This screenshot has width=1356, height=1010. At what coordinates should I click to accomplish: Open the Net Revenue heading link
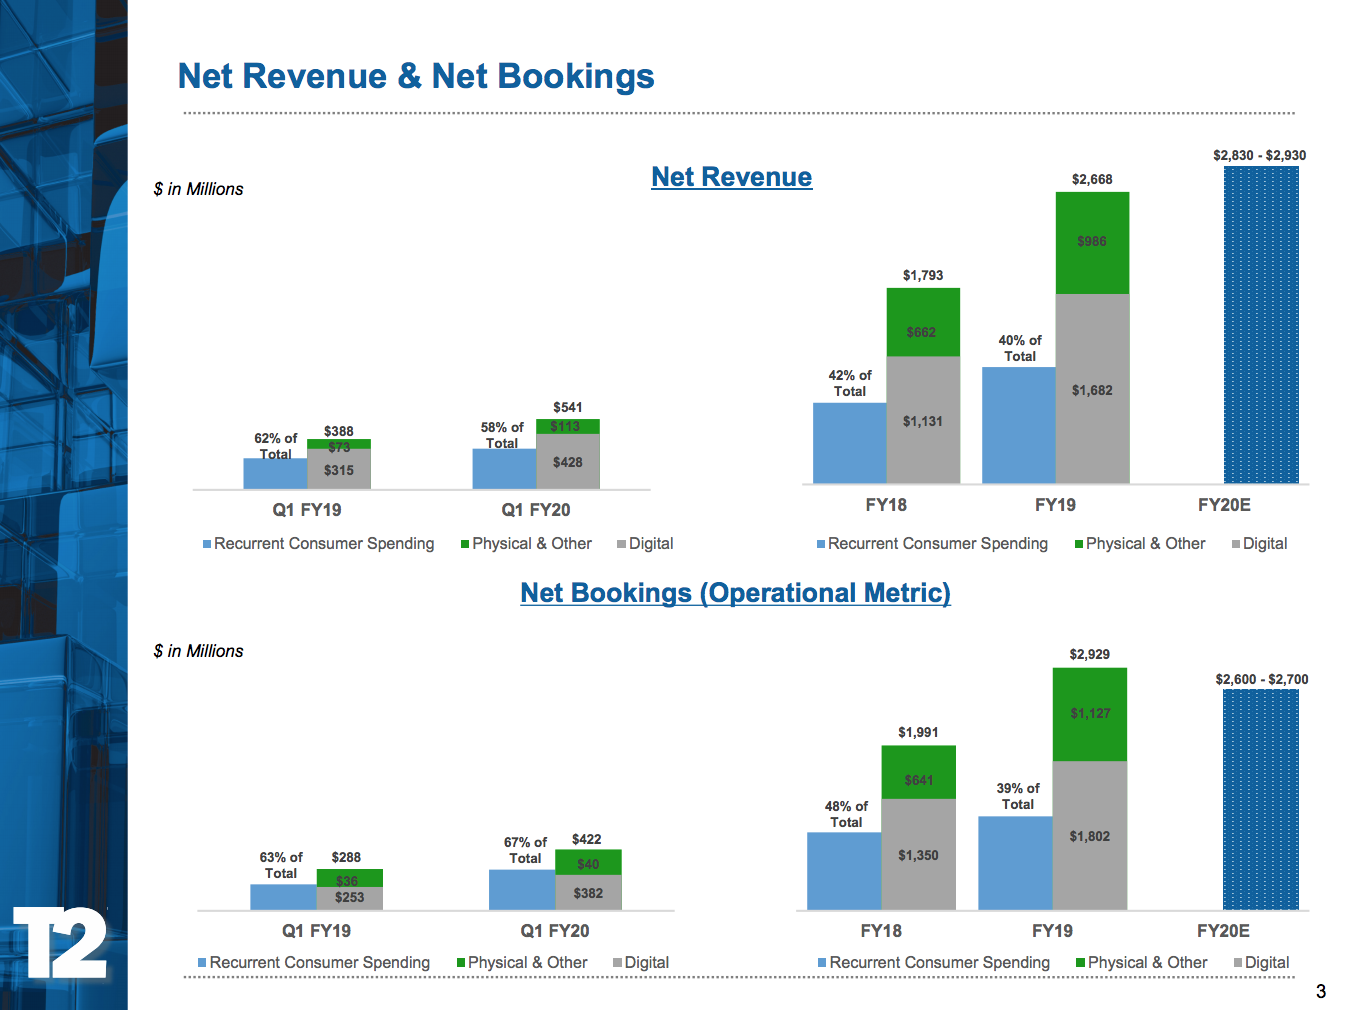(732, 177)
